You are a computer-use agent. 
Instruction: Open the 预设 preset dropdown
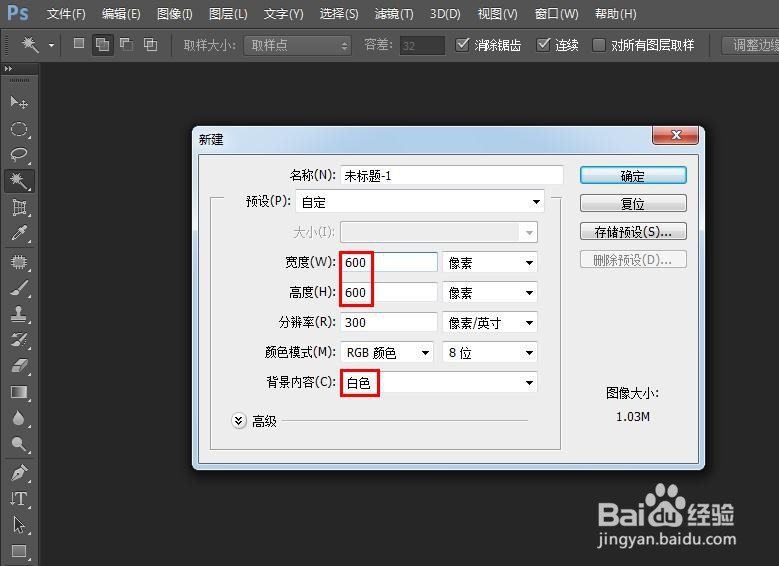(x=420, y=202)
